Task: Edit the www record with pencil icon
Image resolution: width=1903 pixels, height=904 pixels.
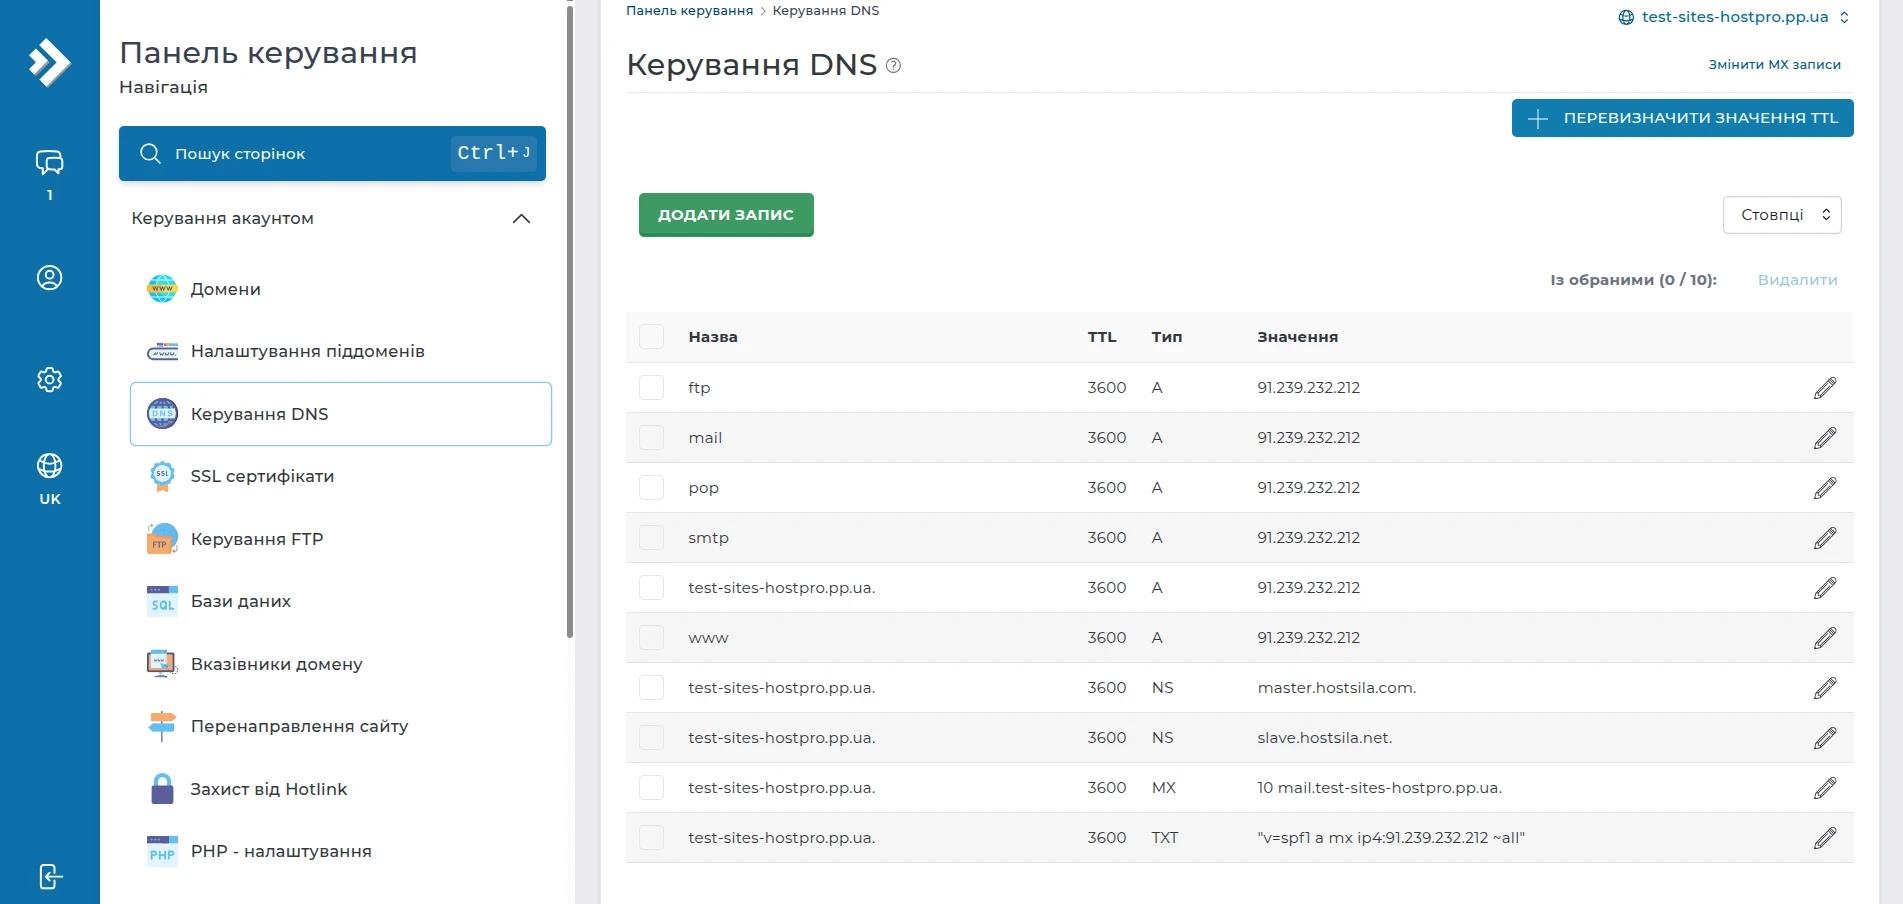Action: pyautogui.click(x=1825, y=638)
